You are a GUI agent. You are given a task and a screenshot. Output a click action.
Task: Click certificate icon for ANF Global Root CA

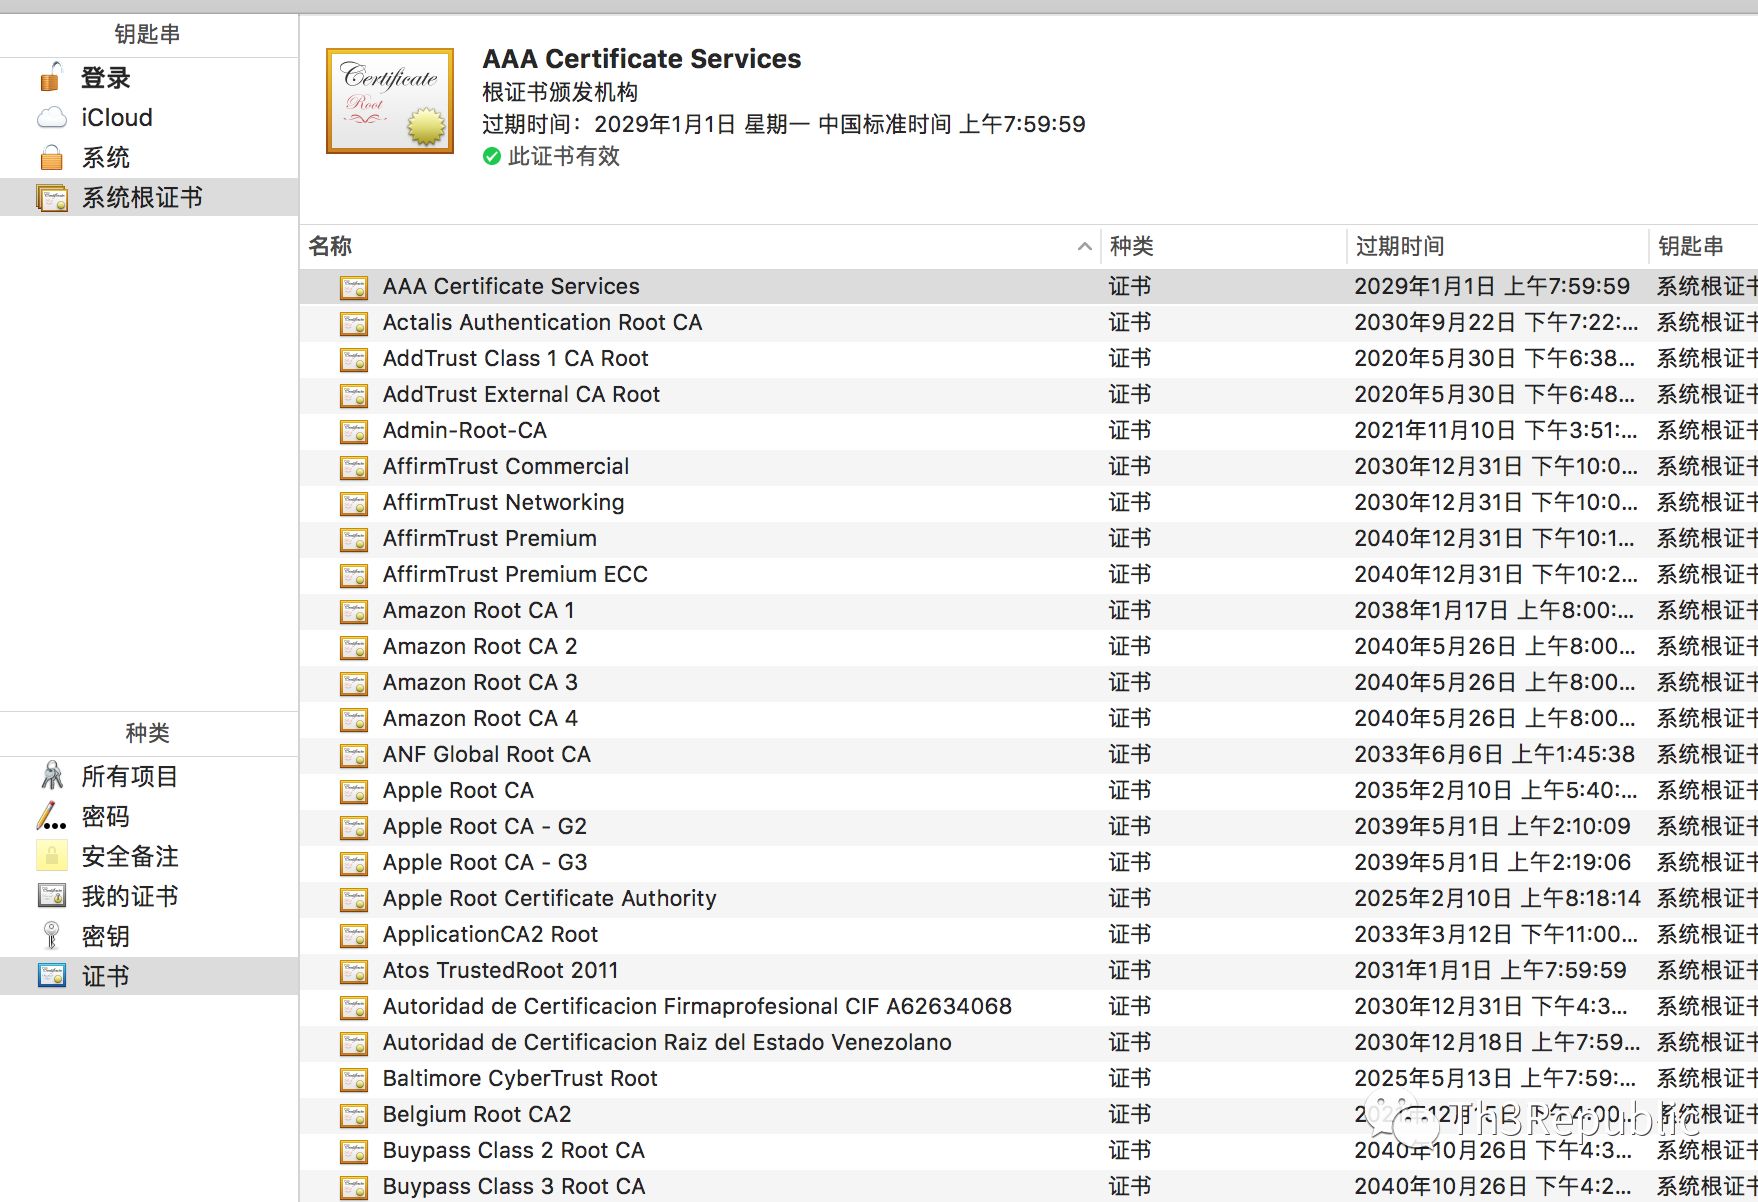[354, 755]
